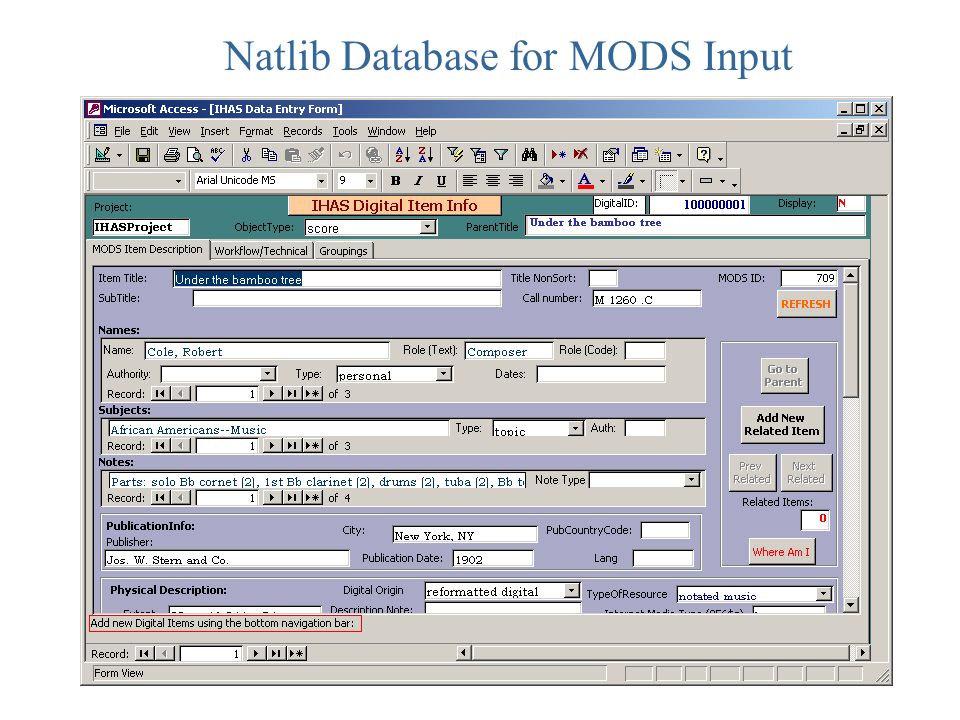Image resolution: width=960 pixels, height=720 pixels.
Task: Open the Properties toolbar icon
Action: 610,156
